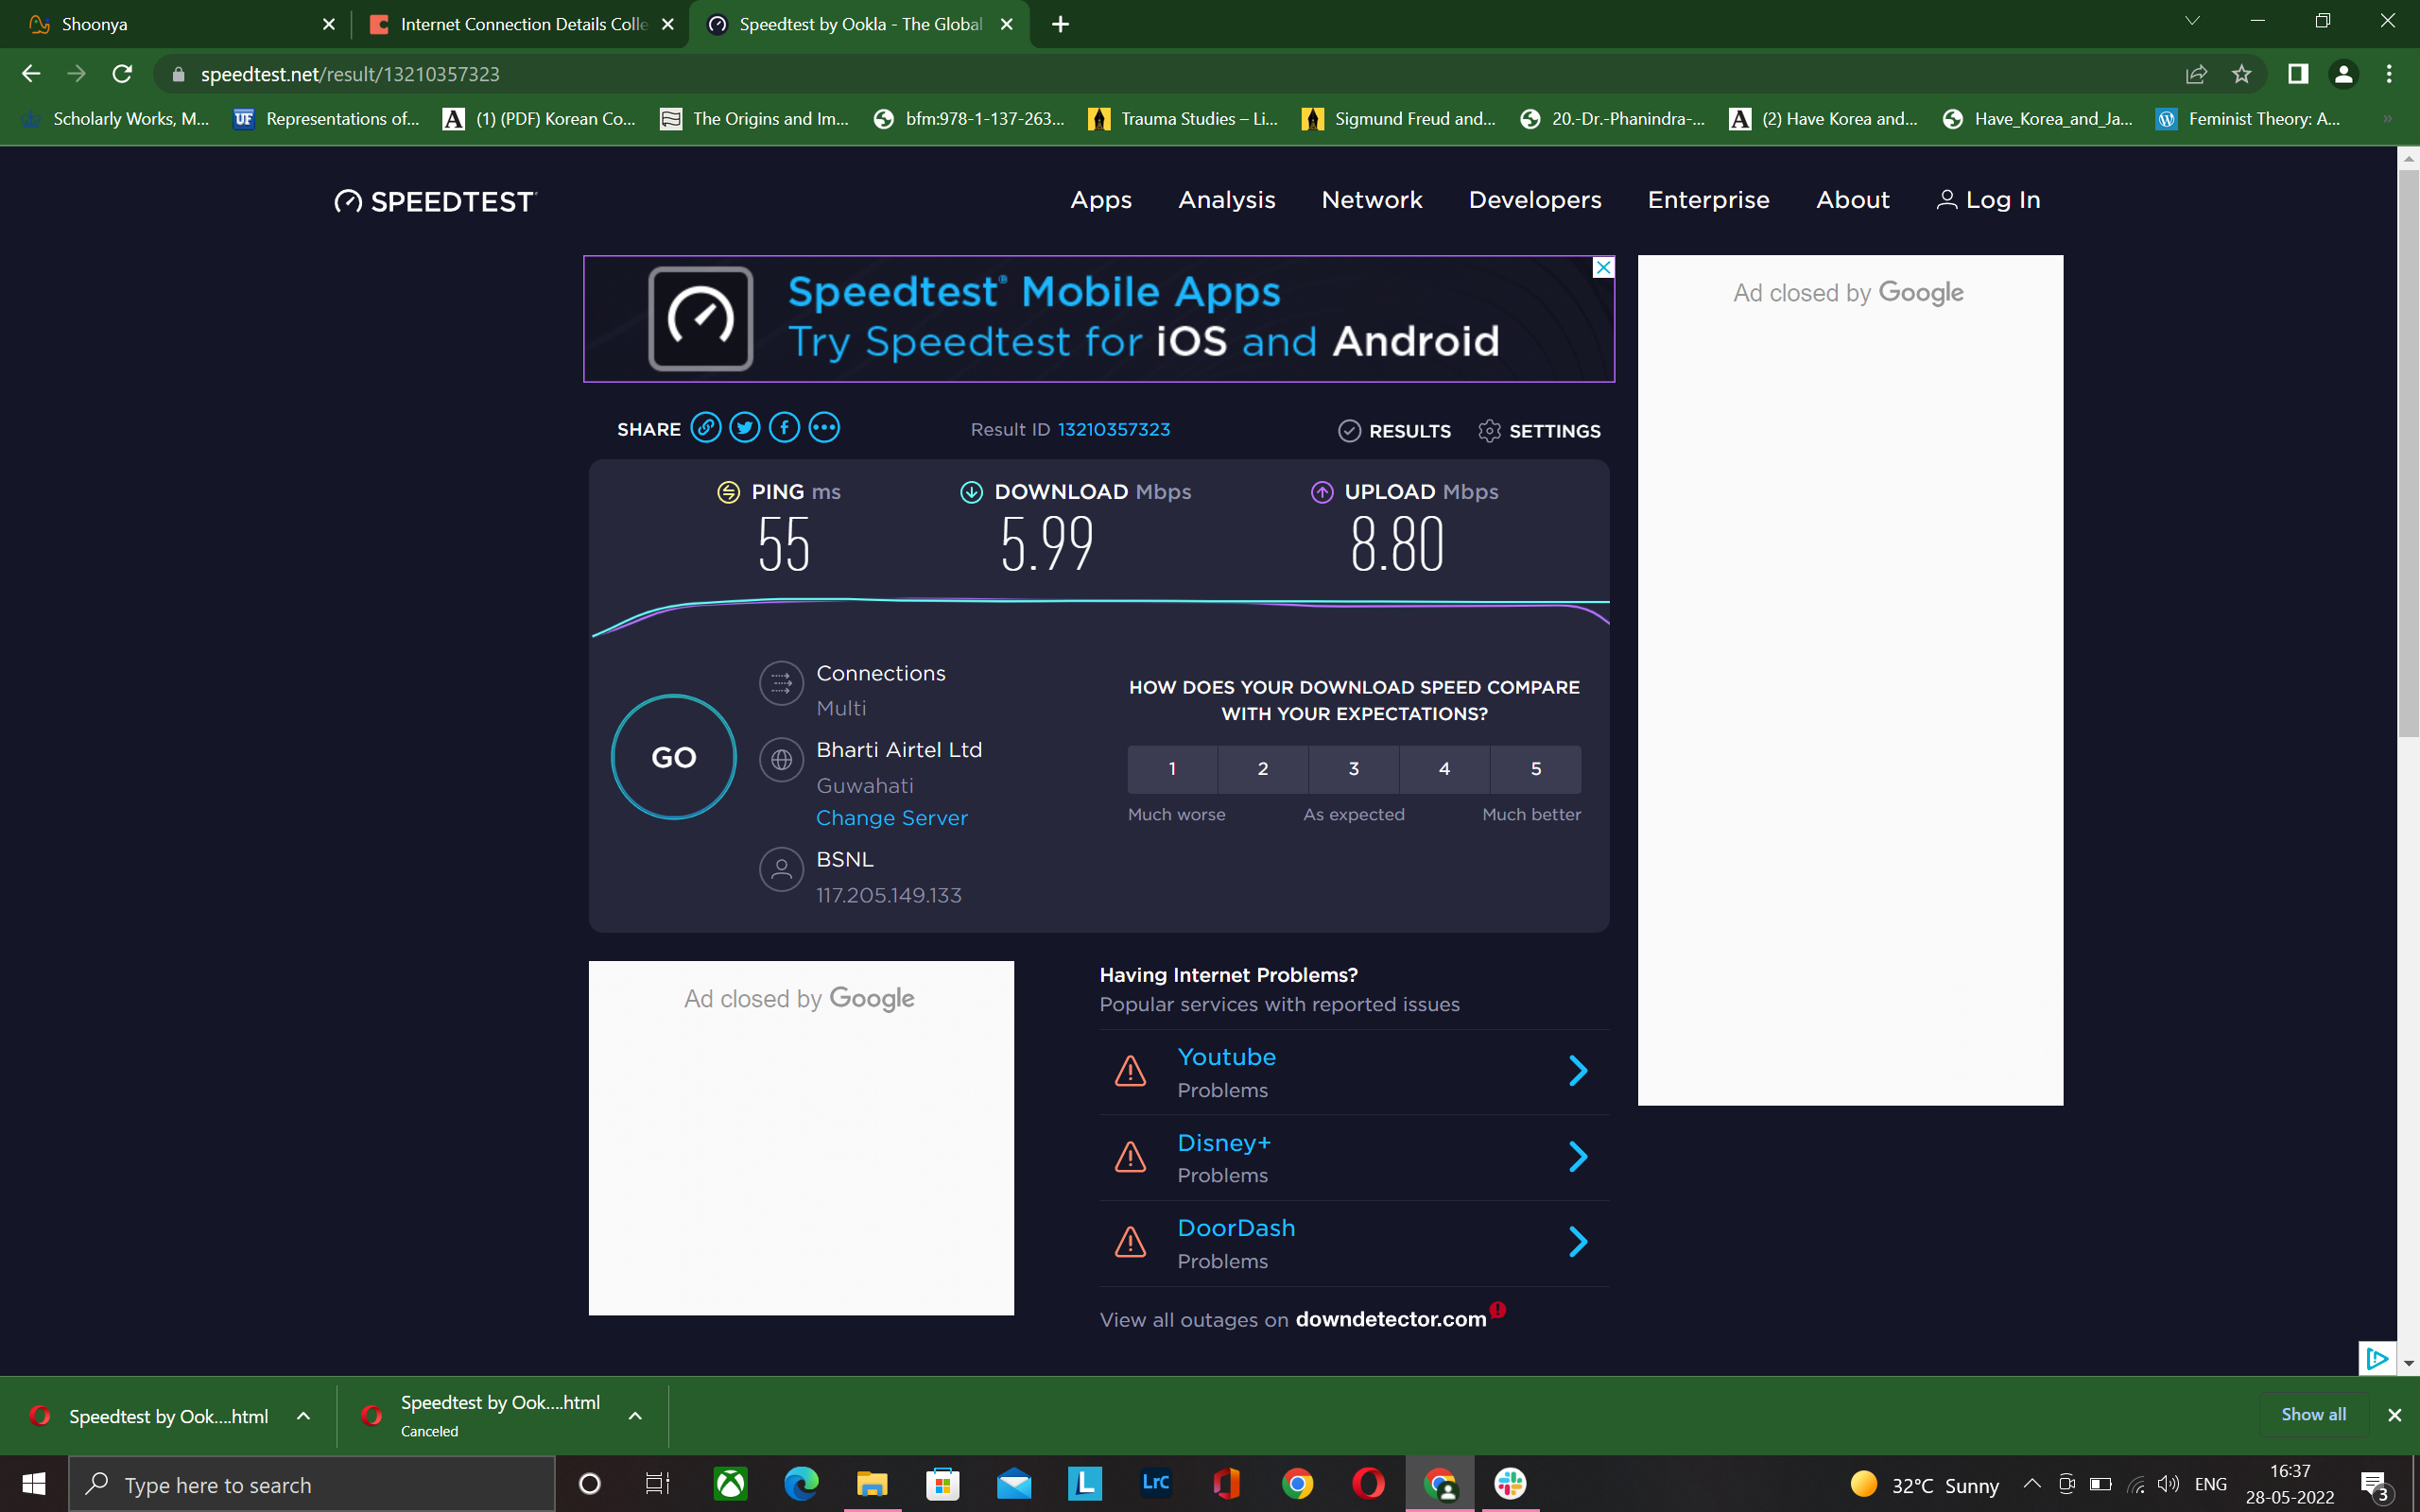2420x1512 pixels.
Task: Expand DoorDash Problems chevron
Action: [1578, 1242]
